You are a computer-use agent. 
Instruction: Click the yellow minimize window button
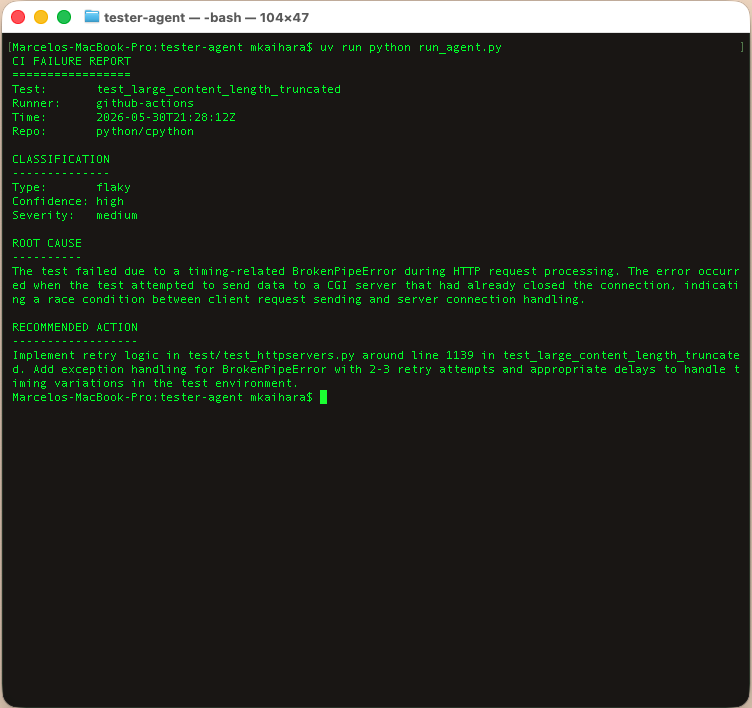click(x=41, y=17)
